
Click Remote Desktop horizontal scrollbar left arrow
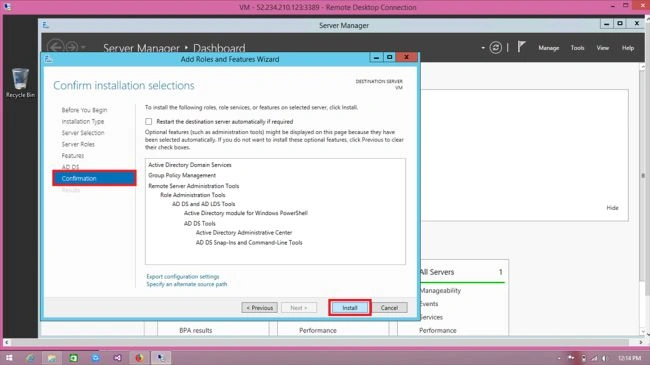[x=6, y=342]
